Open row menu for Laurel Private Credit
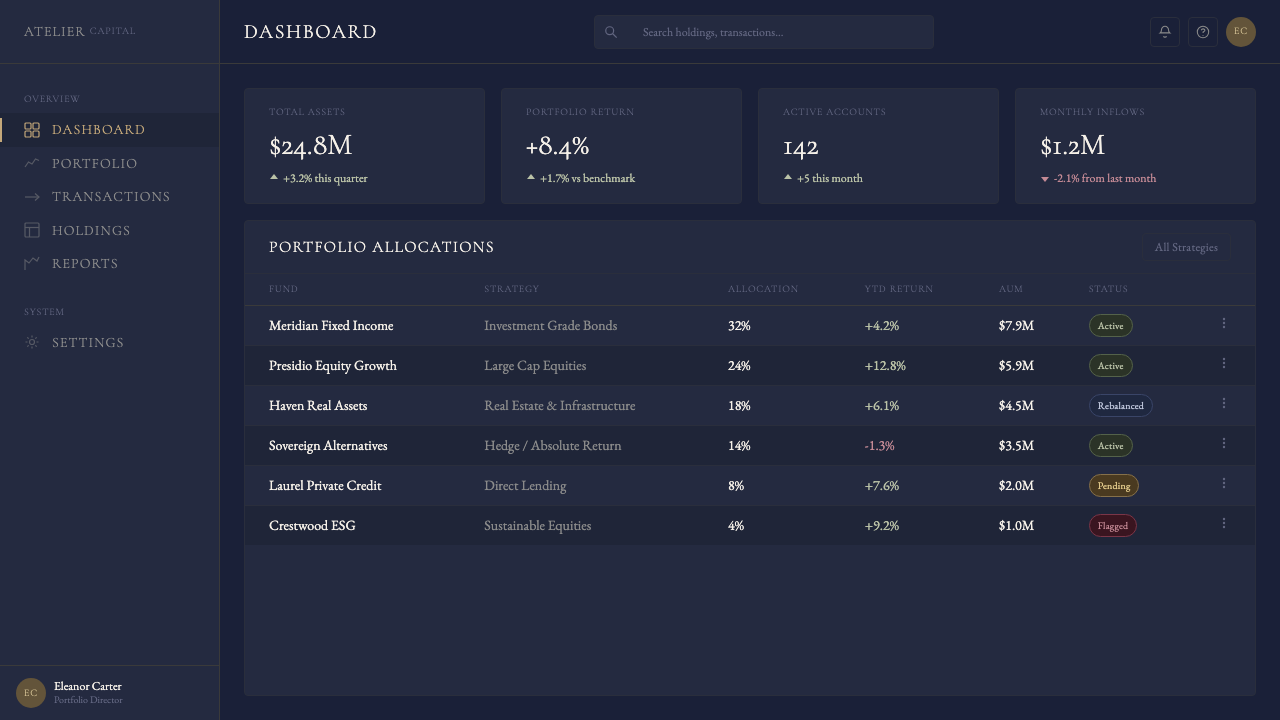This screenshot has height=720, width=1280. (1224, 483)
